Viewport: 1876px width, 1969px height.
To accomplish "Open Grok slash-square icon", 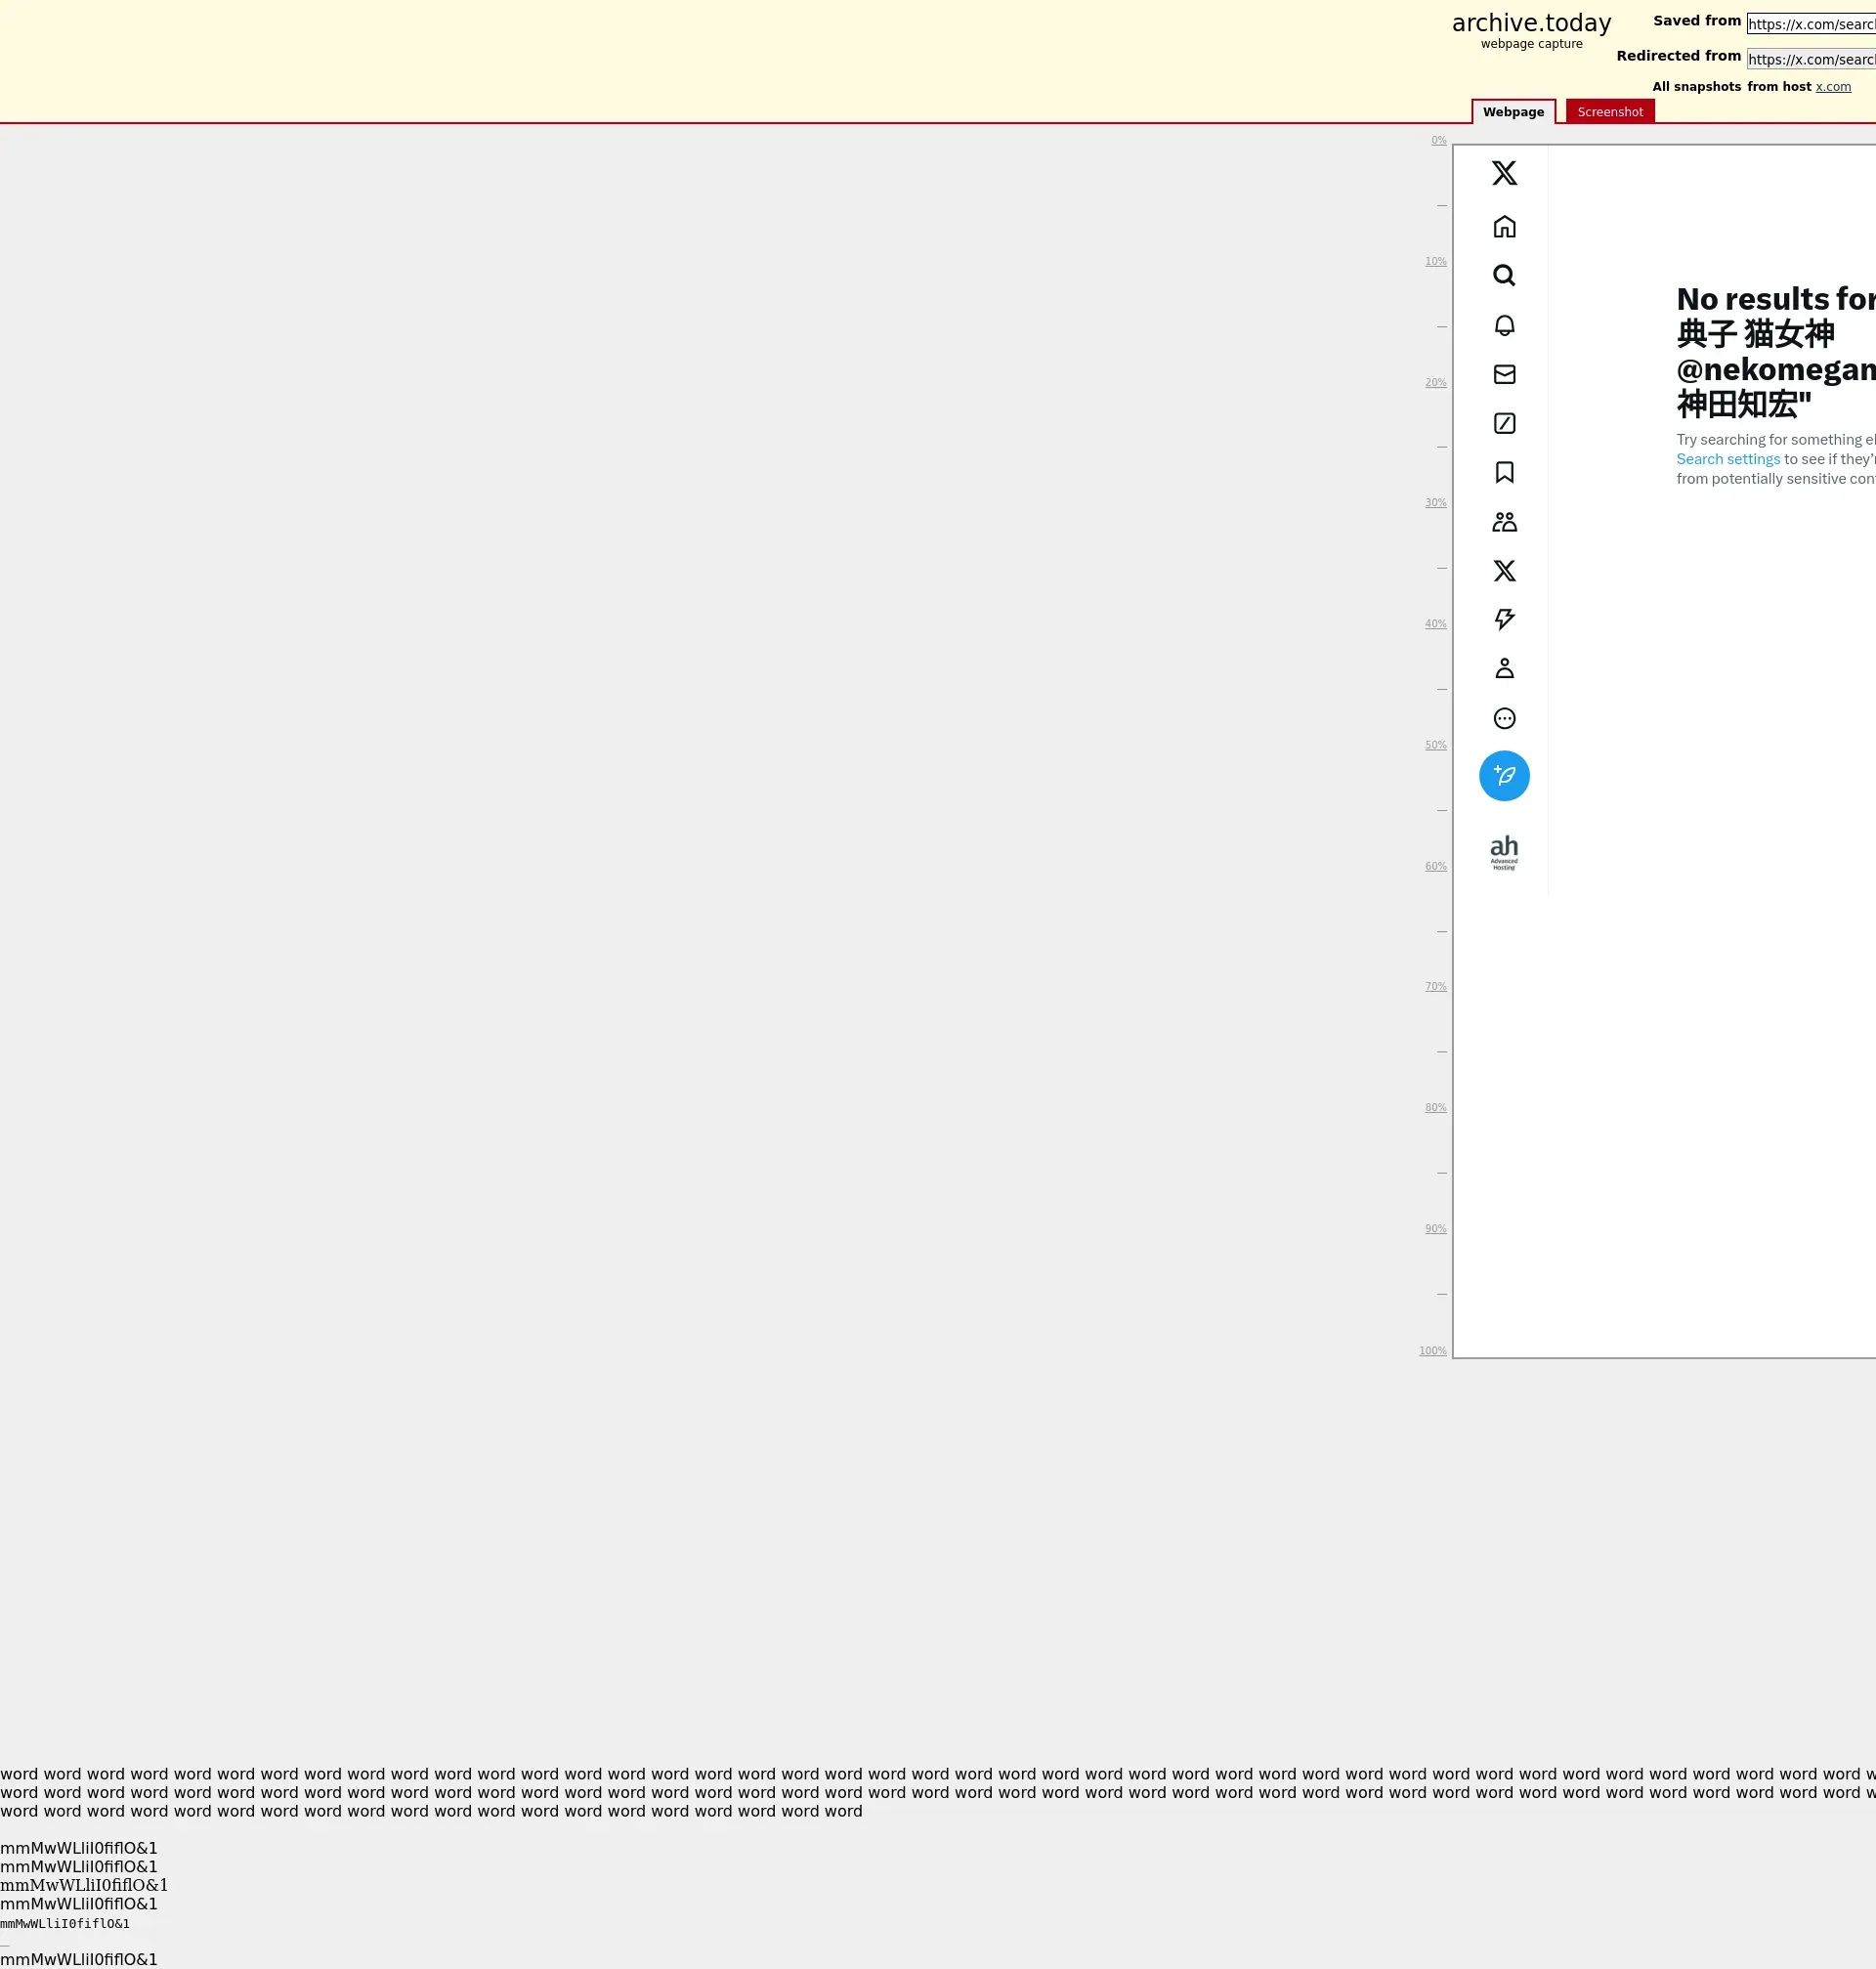I will pyautogui.click(x=1504, y=423).
